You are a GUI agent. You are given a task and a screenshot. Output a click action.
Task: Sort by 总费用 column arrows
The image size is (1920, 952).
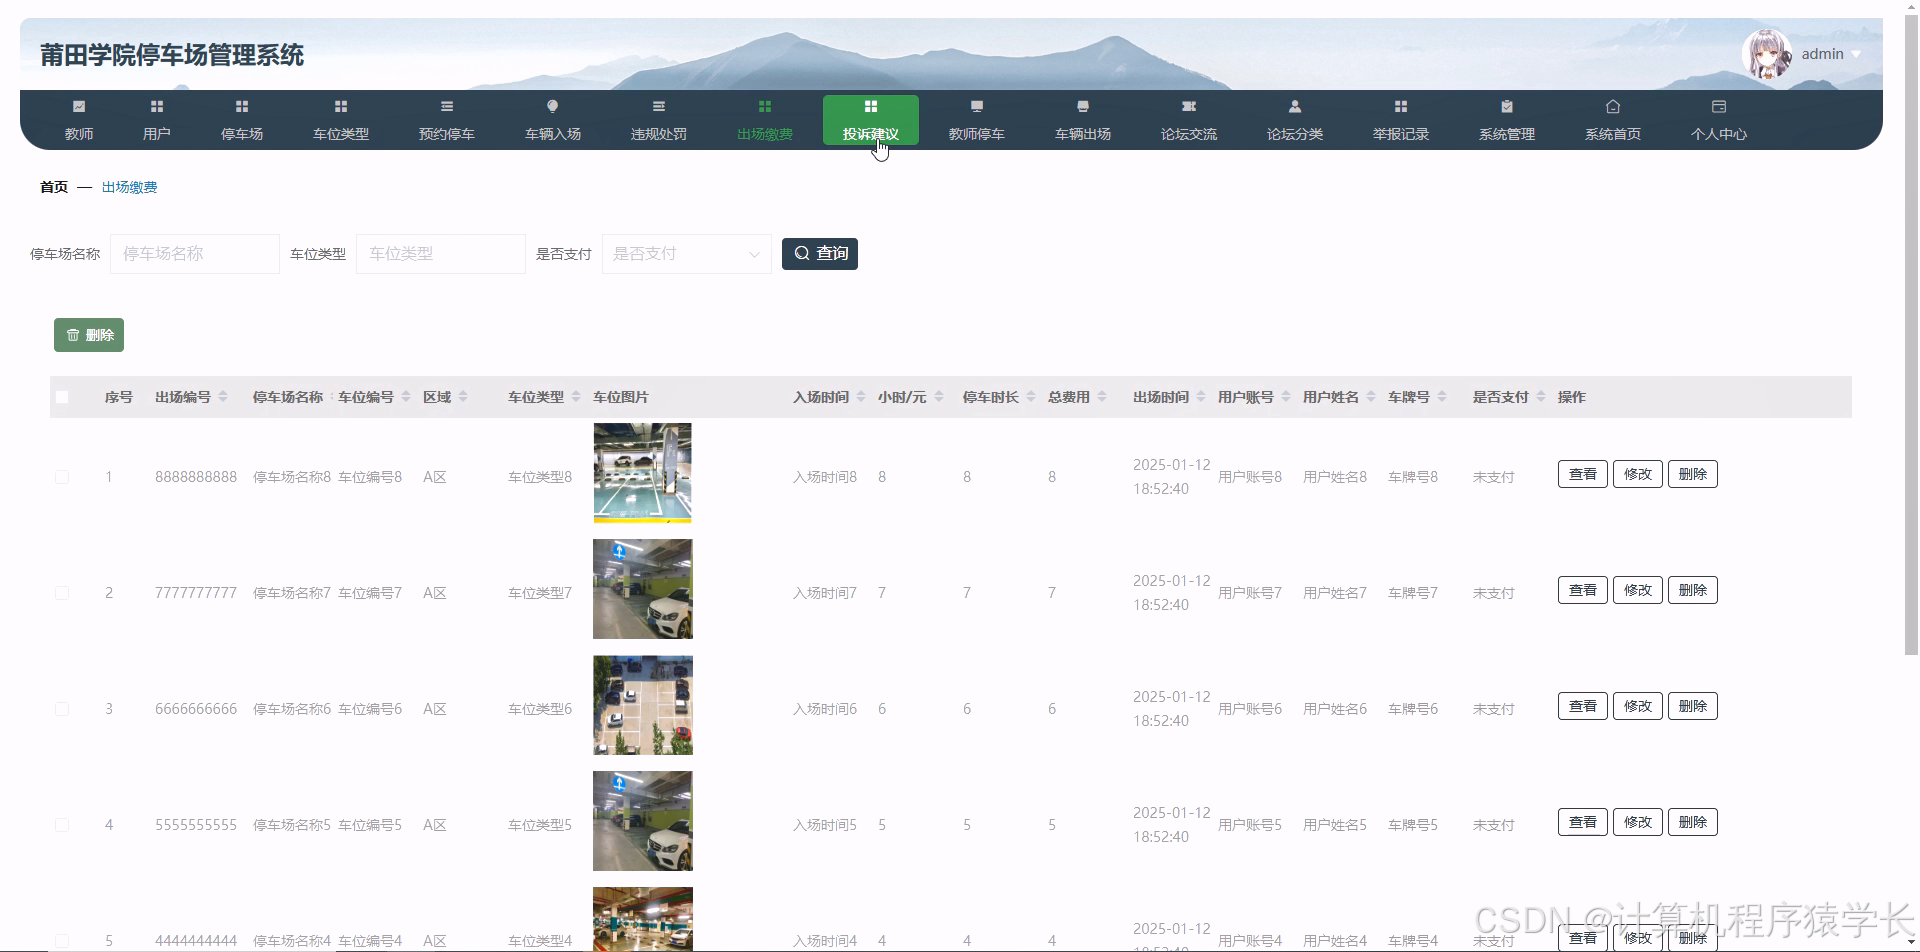pyautogui.click(x=1102, y=397)
